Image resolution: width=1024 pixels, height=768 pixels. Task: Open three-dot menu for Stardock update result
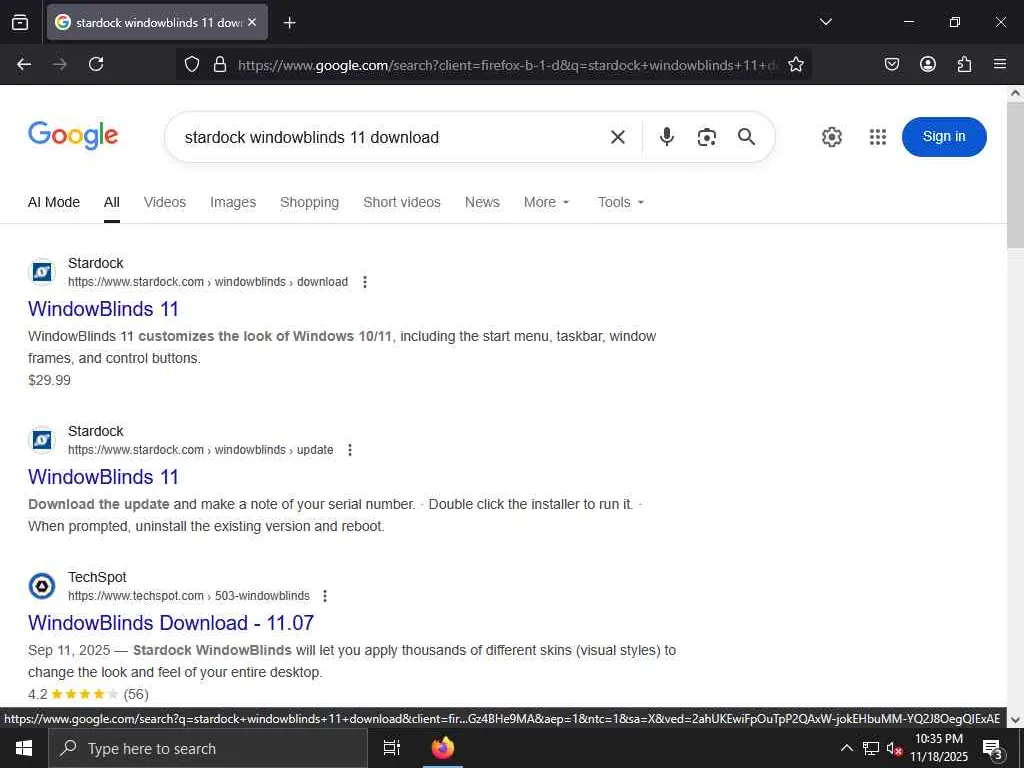click(x=350, y=450)
